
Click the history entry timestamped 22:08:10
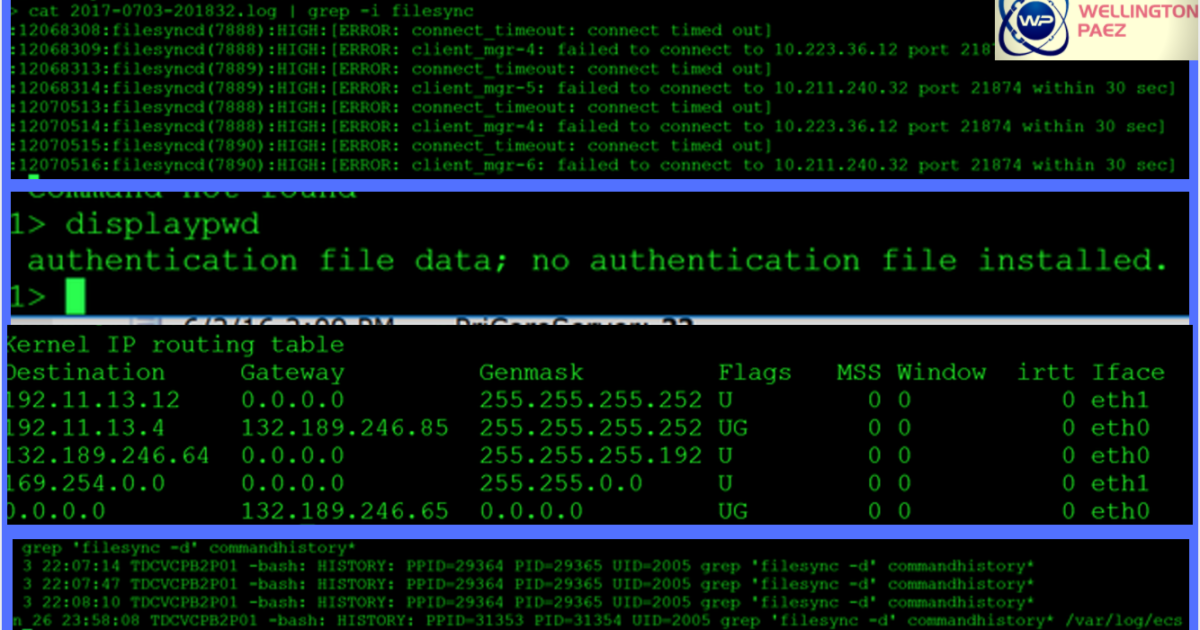[x=528, y=603]
